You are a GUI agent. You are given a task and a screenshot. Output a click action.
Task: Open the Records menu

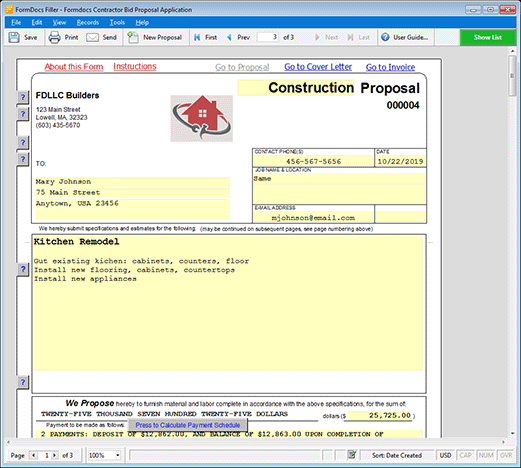(x=88, y=22)
